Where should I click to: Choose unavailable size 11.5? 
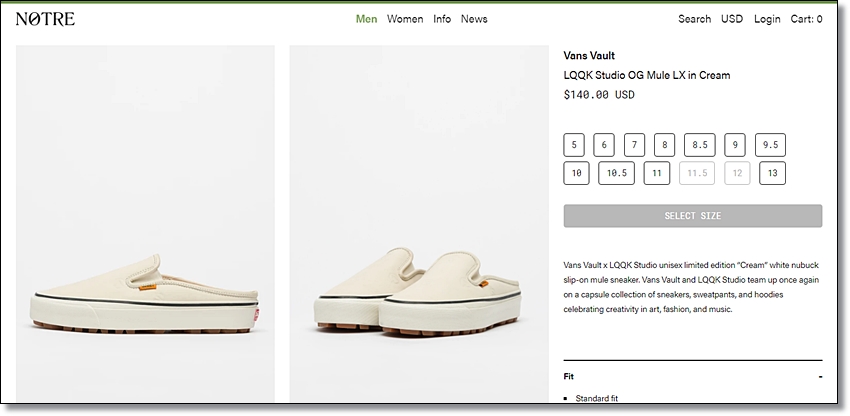click(x=697, y=173)
